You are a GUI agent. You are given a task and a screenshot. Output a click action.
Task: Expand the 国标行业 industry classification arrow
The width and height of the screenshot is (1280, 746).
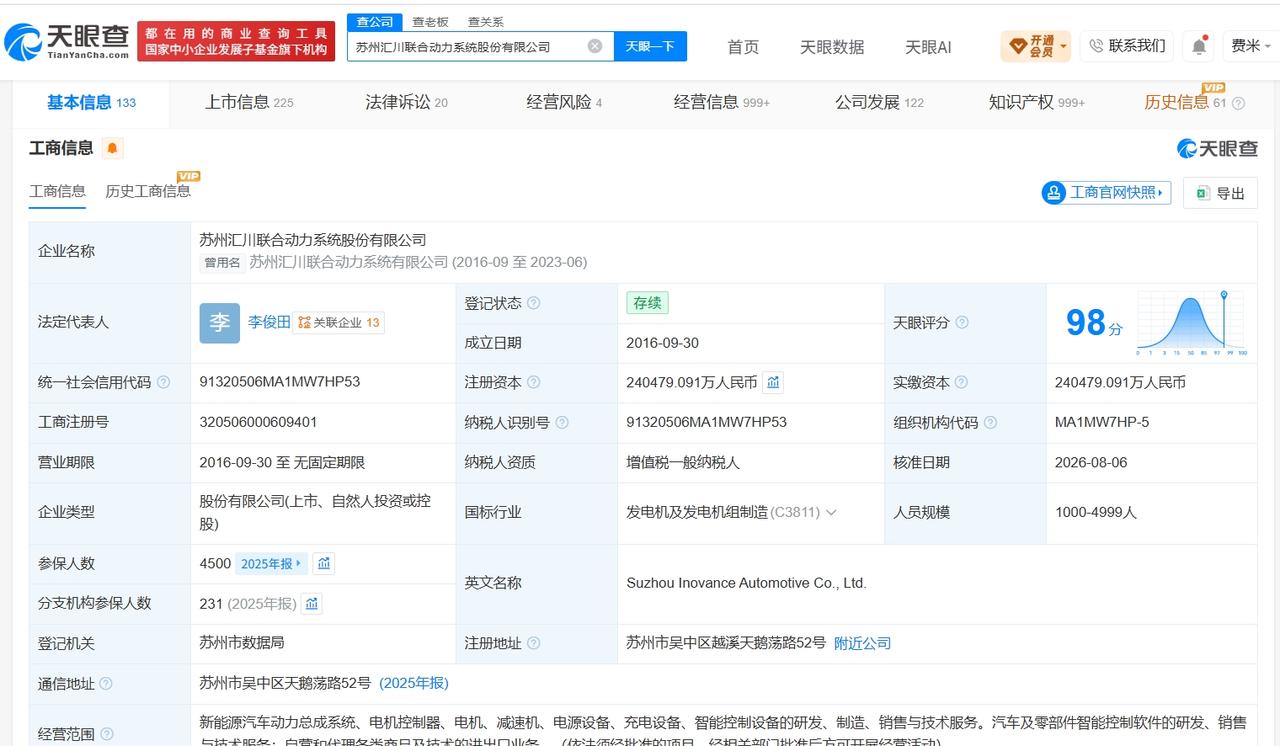pyautogui.click(x=831, y=512)
